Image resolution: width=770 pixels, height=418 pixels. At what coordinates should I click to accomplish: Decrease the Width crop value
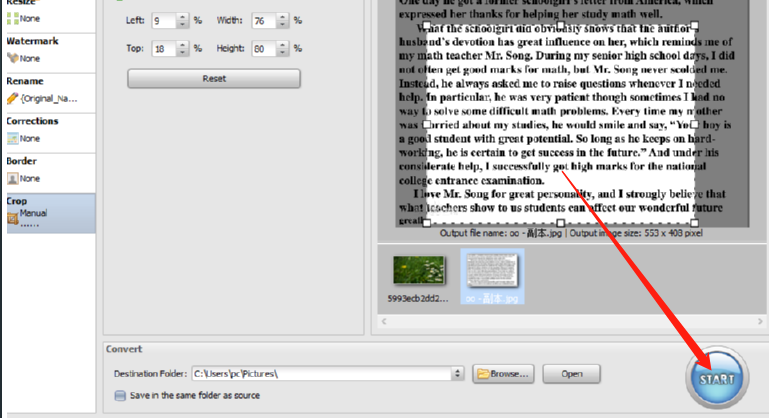282,25
